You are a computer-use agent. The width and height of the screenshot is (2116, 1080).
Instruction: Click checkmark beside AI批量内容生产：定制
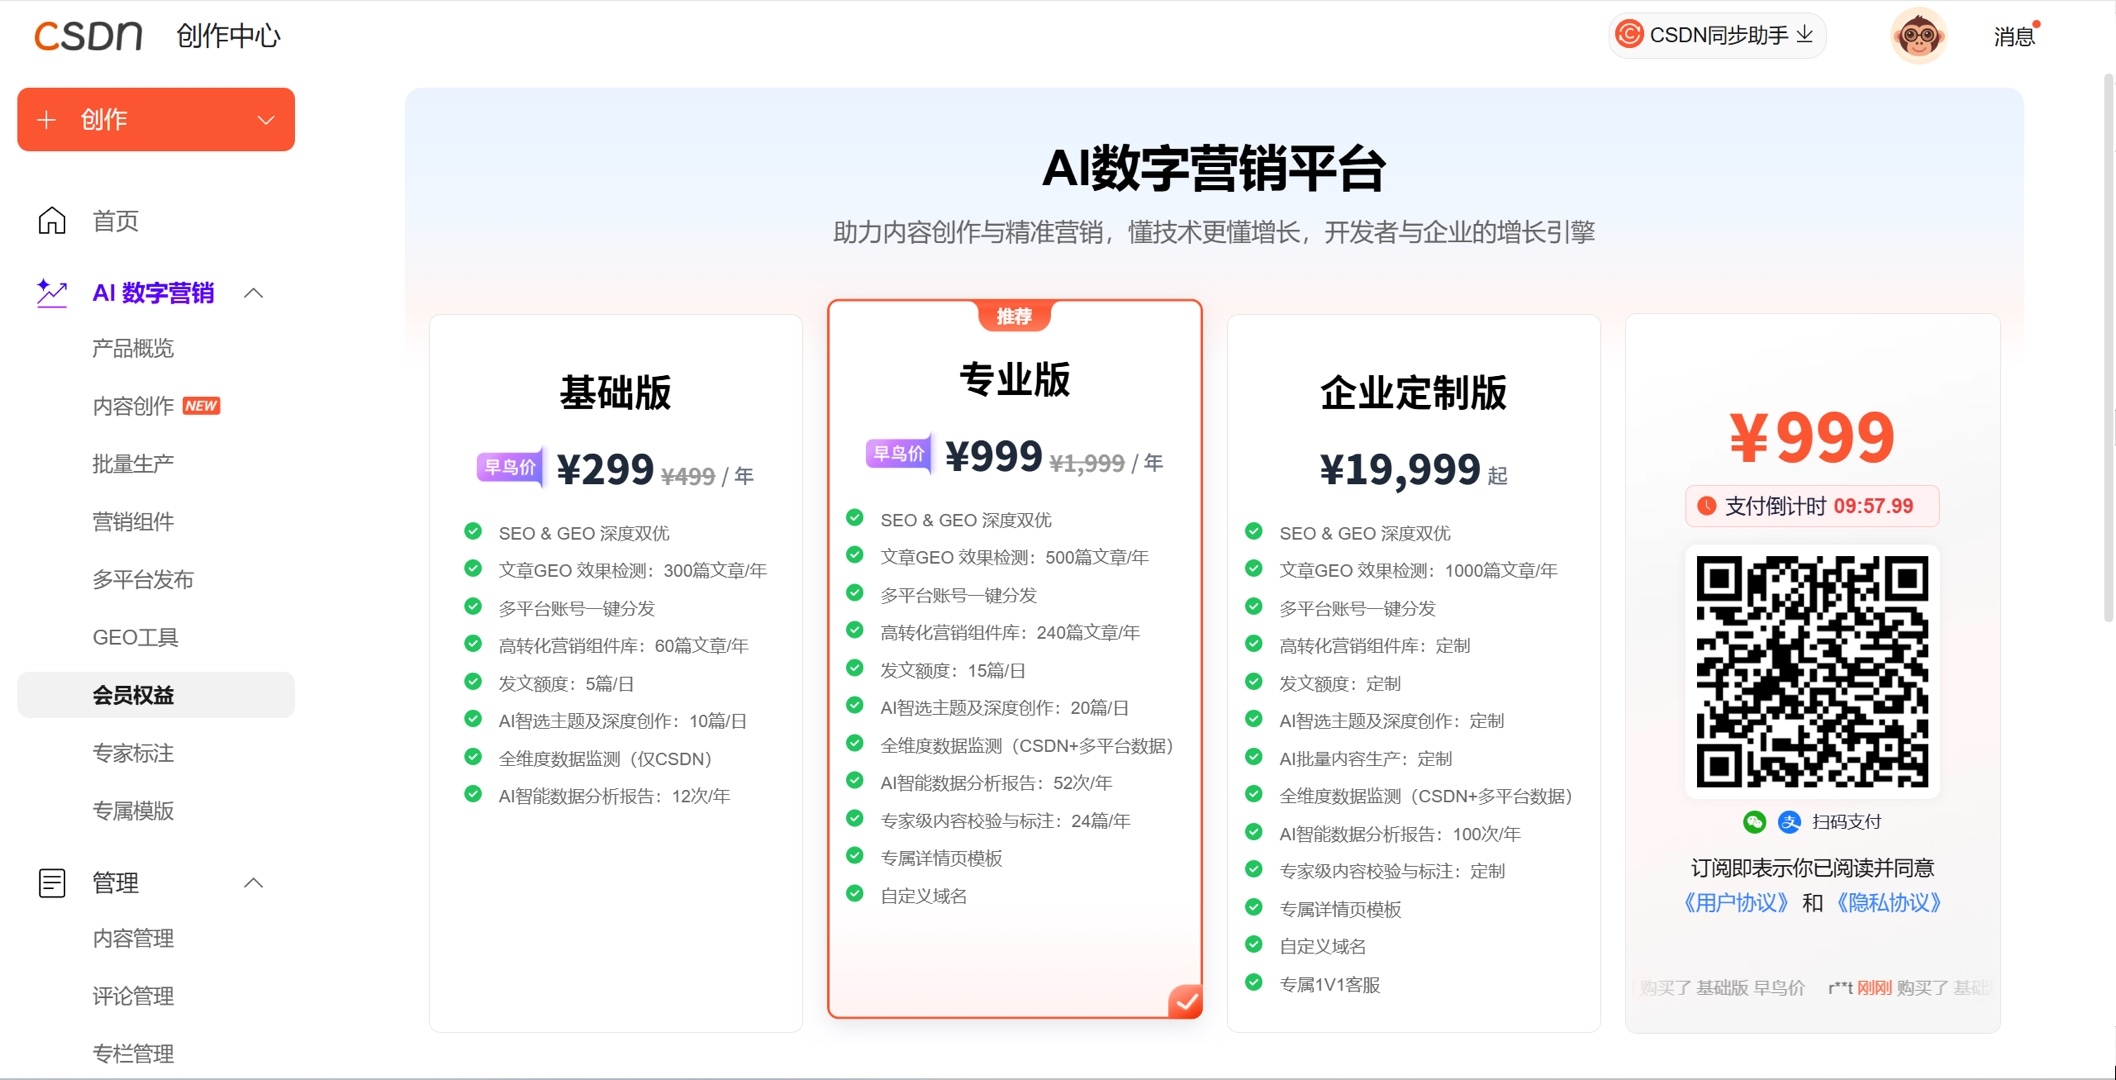pyautogui.click(x=1253, y=757)
